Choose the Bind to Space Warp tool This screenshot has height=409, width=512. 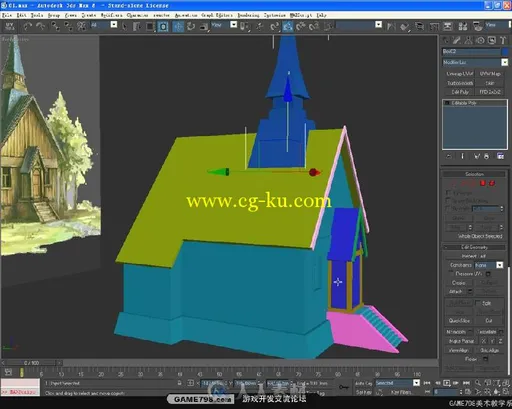point(81,26)
